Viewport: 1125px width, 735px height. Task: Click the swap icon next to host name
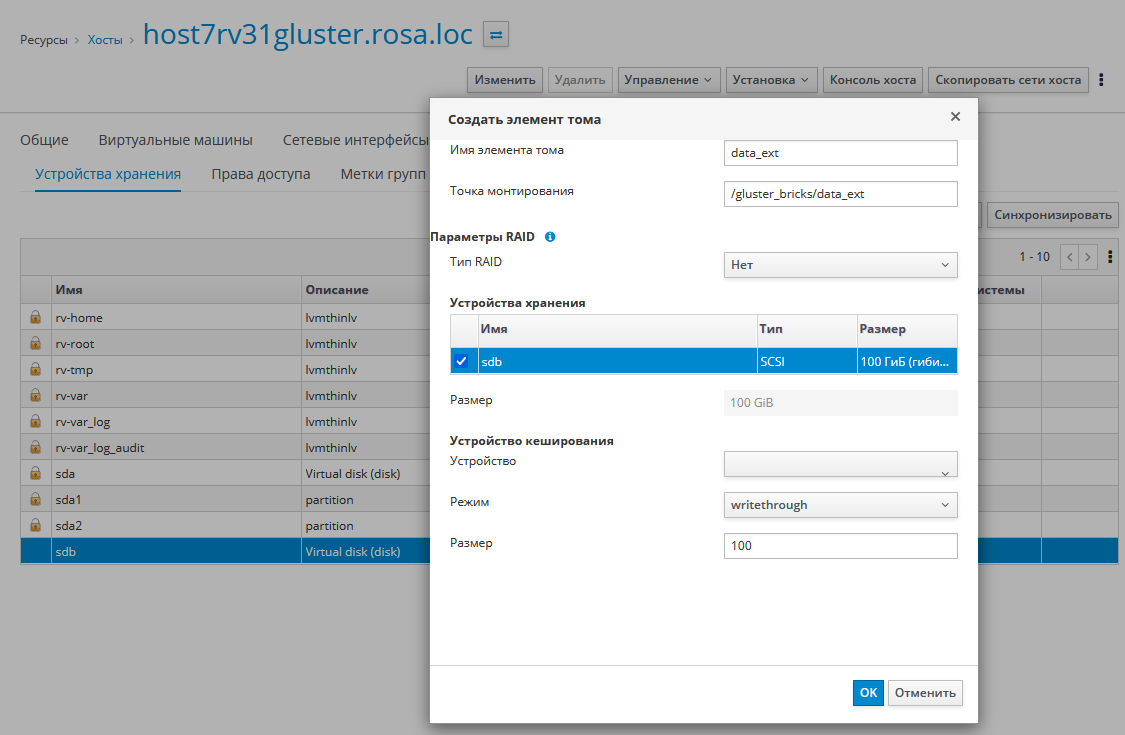click(496, 35)
